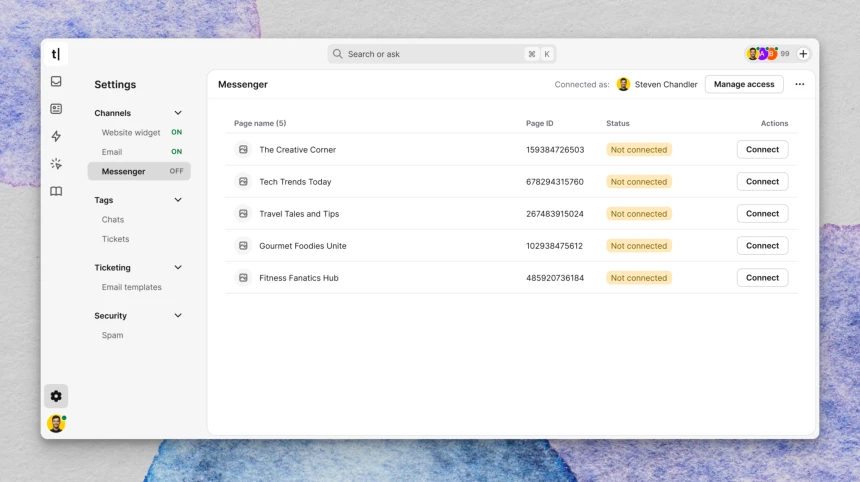860x482 pixels.
Task: Collapse the Channels section chevron
Action: tap(178, 113)
